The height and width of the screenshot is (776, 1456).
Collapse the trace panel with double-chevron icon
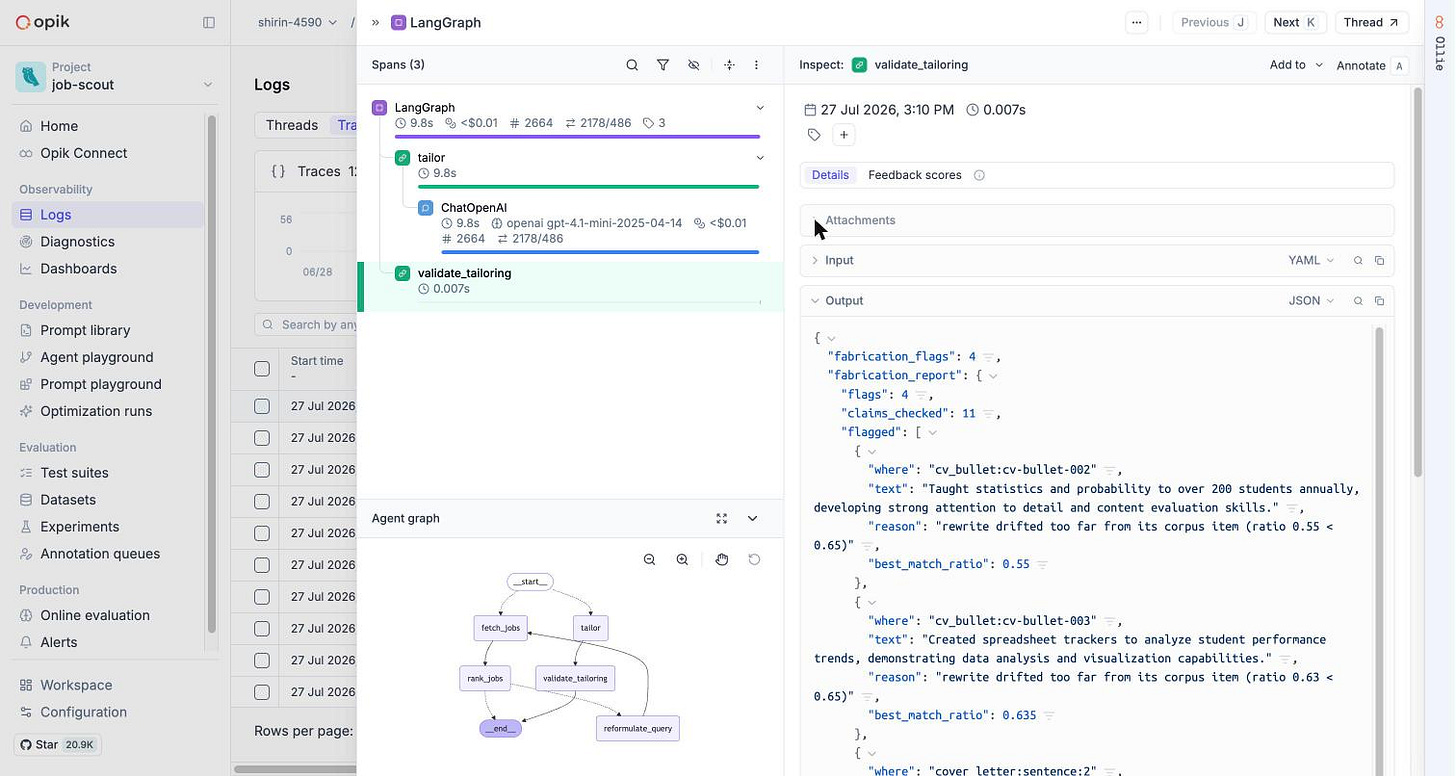coord(375,22)
